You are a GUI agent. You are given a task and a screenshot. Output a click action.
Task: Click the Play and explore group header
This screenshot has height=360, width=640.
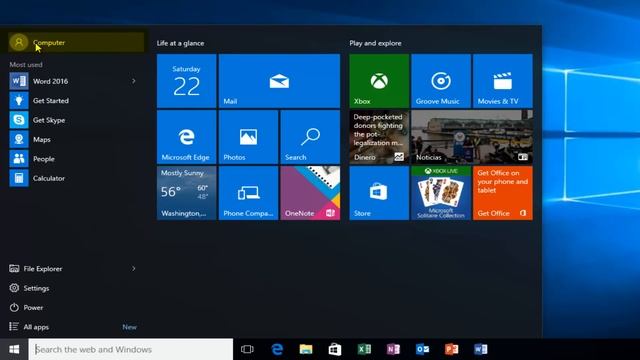[x=375, y=43]
